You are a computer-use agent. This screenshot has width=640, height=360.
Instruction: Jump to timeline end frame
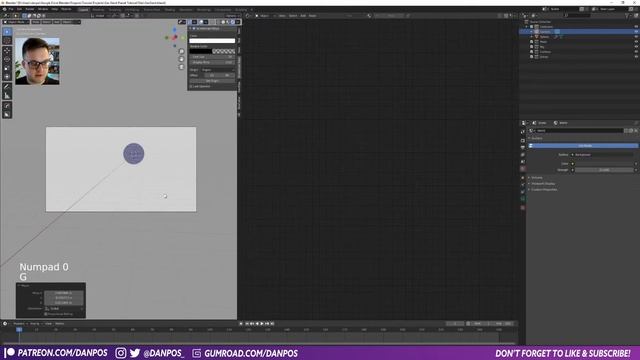pyautogui.click(x=272, y=324)
